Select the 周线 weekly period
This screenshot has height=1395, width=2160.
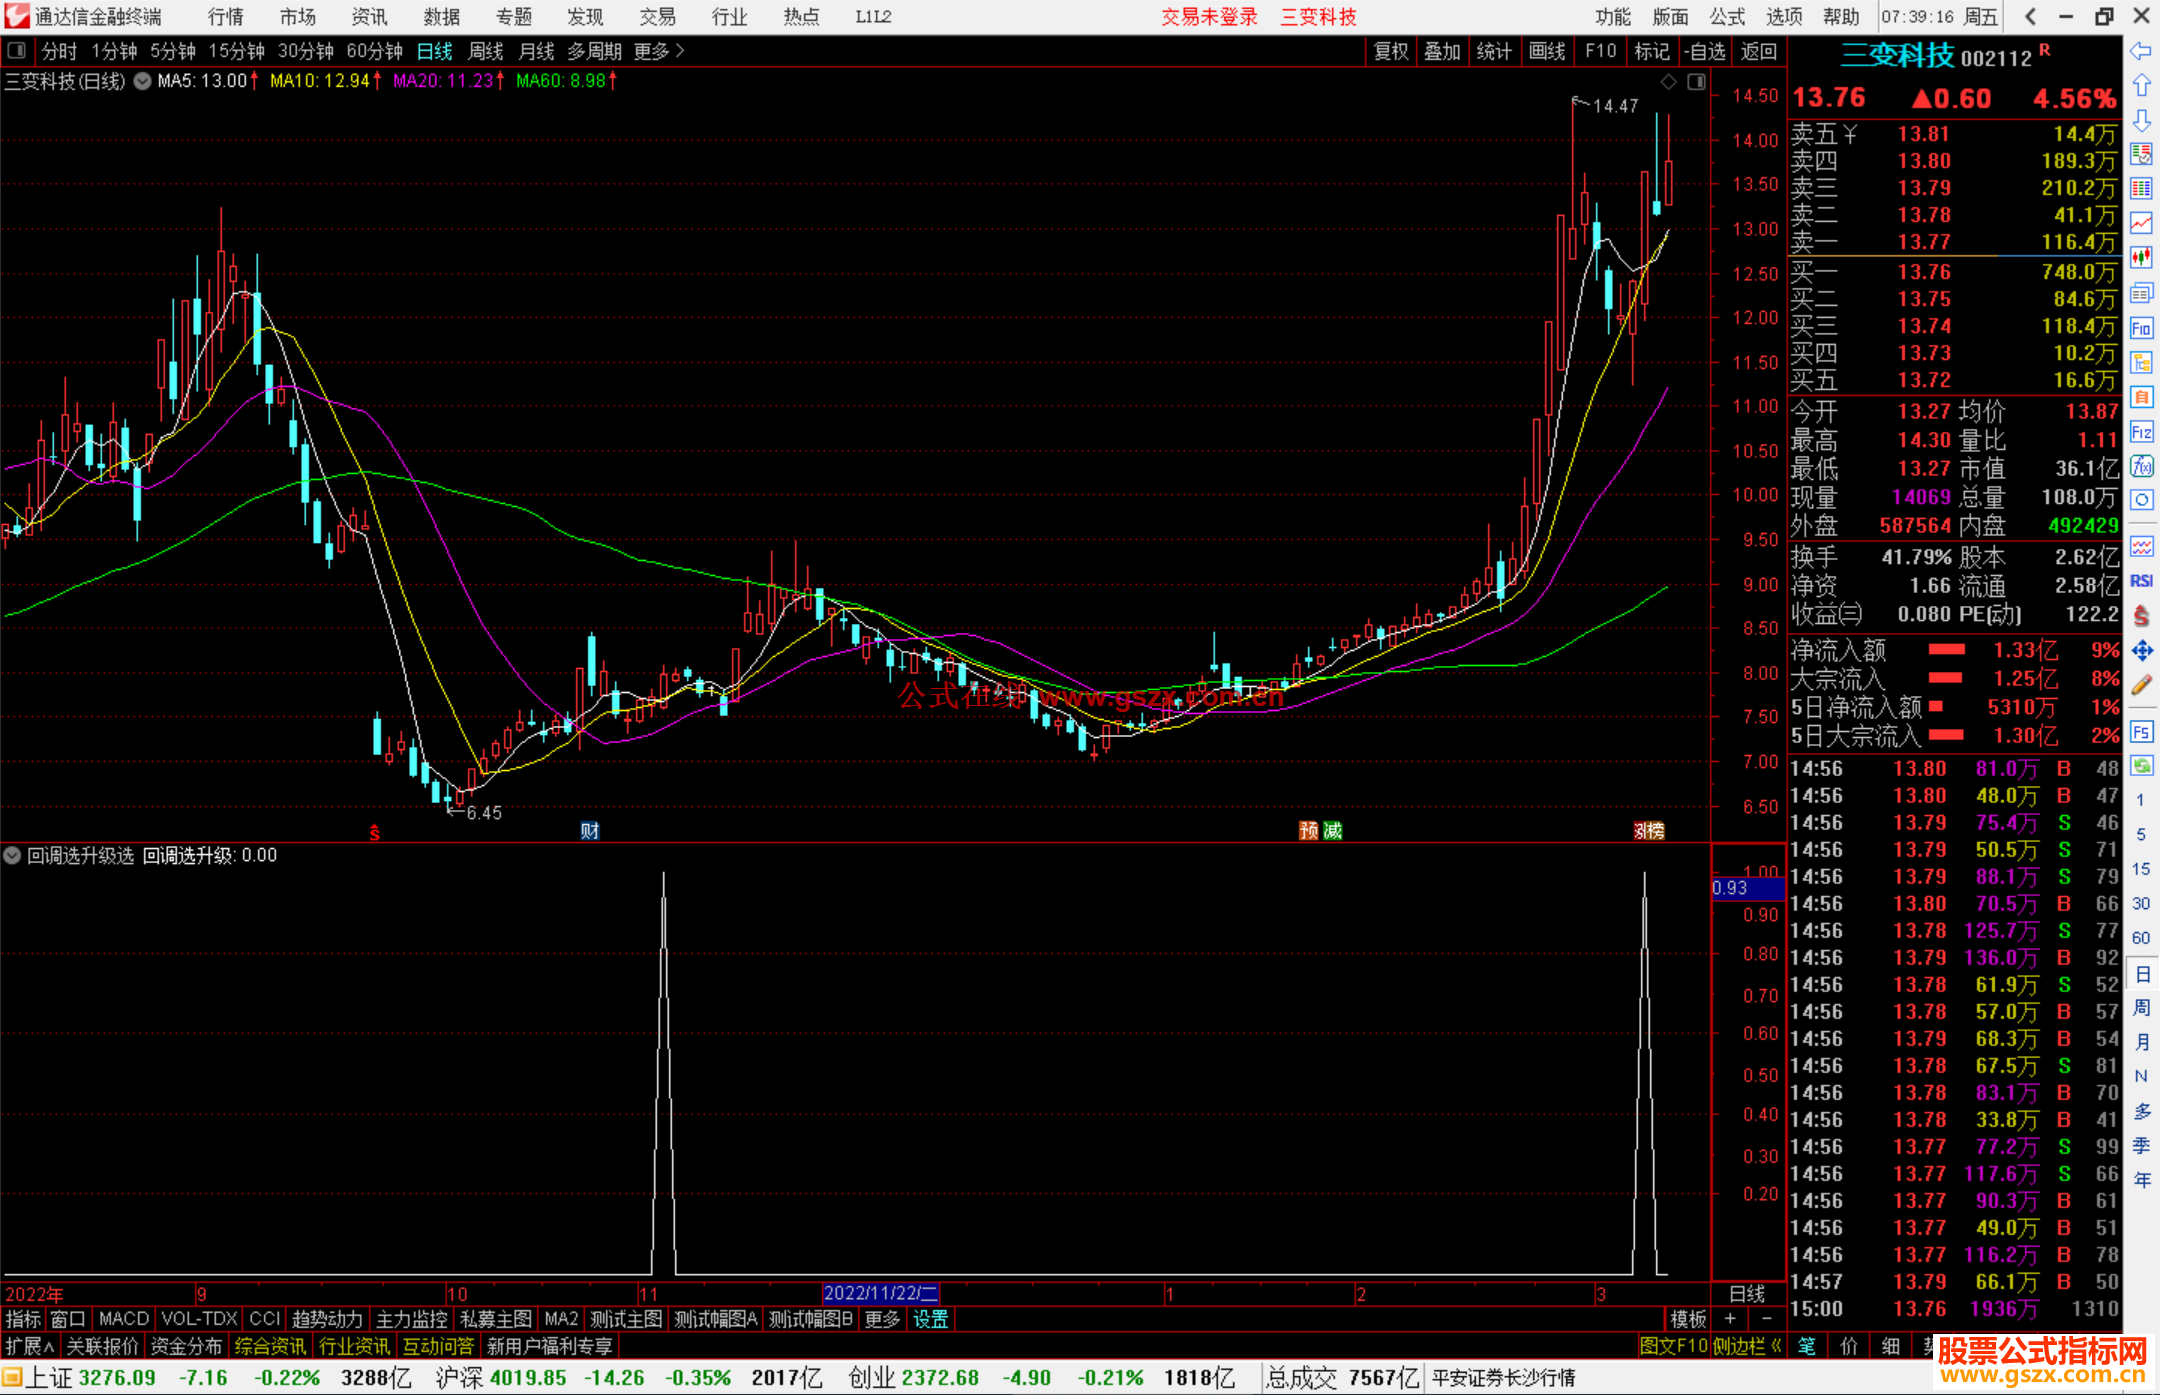pyautogui.click(x=486, y=51)
